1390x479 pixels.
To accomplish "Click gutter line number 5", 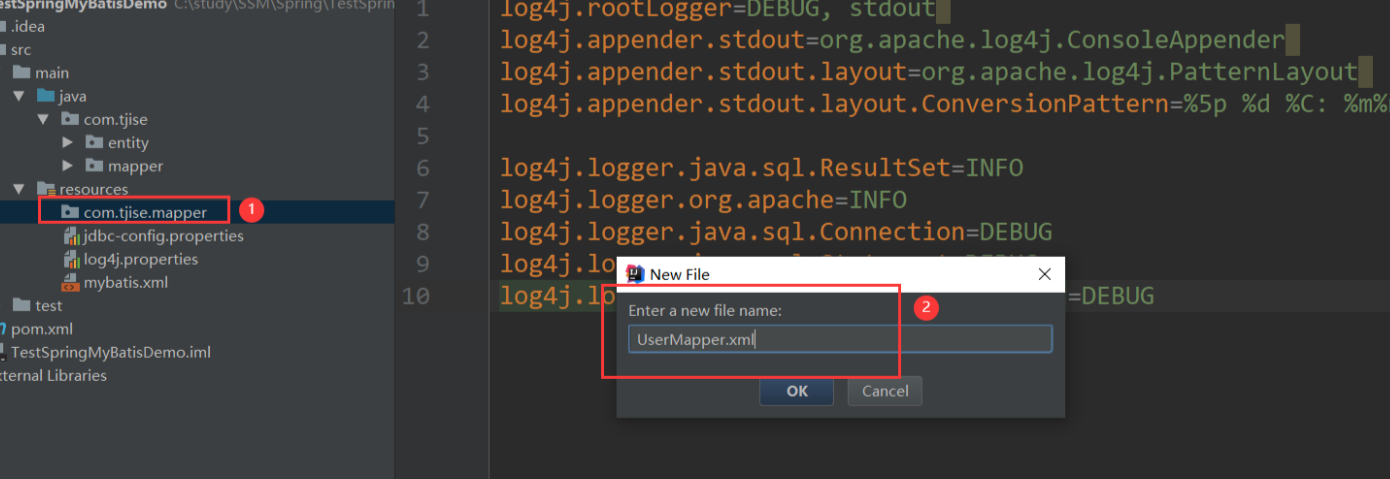I will [x=421, y=136].
